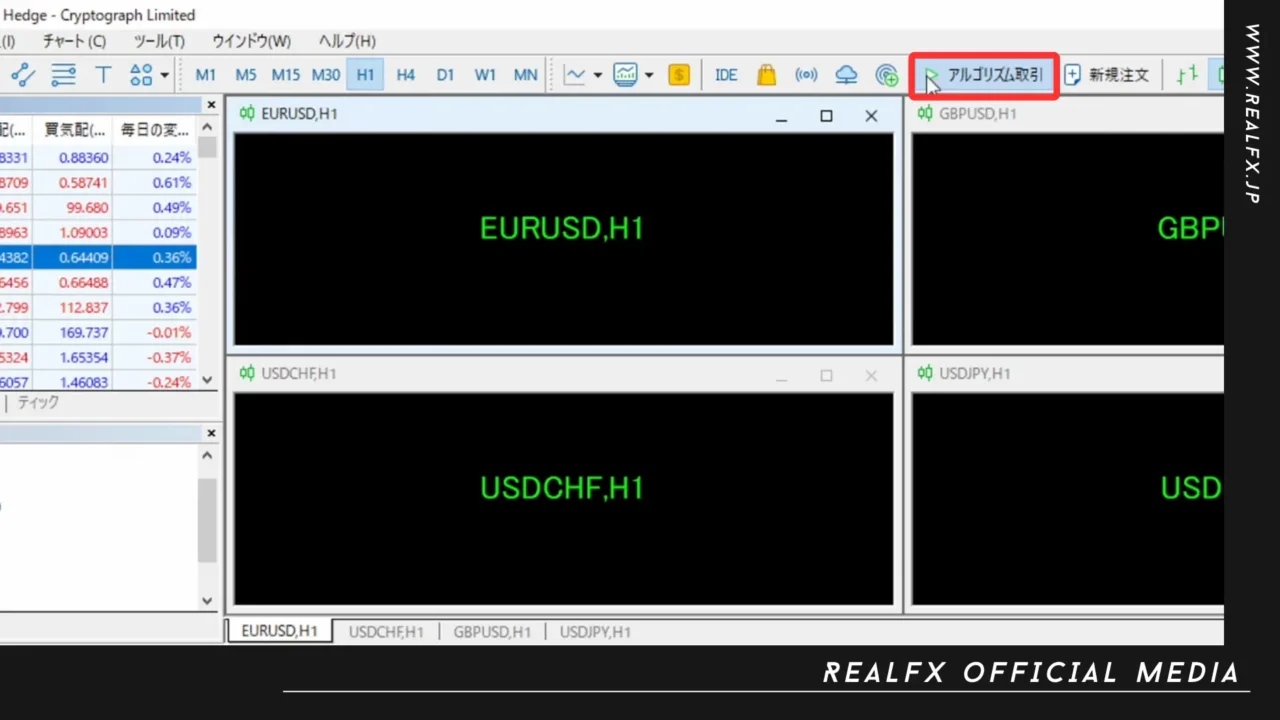The image size is (1280, 720).
Task: Select the text annotation tool
Action: (102, 74)
